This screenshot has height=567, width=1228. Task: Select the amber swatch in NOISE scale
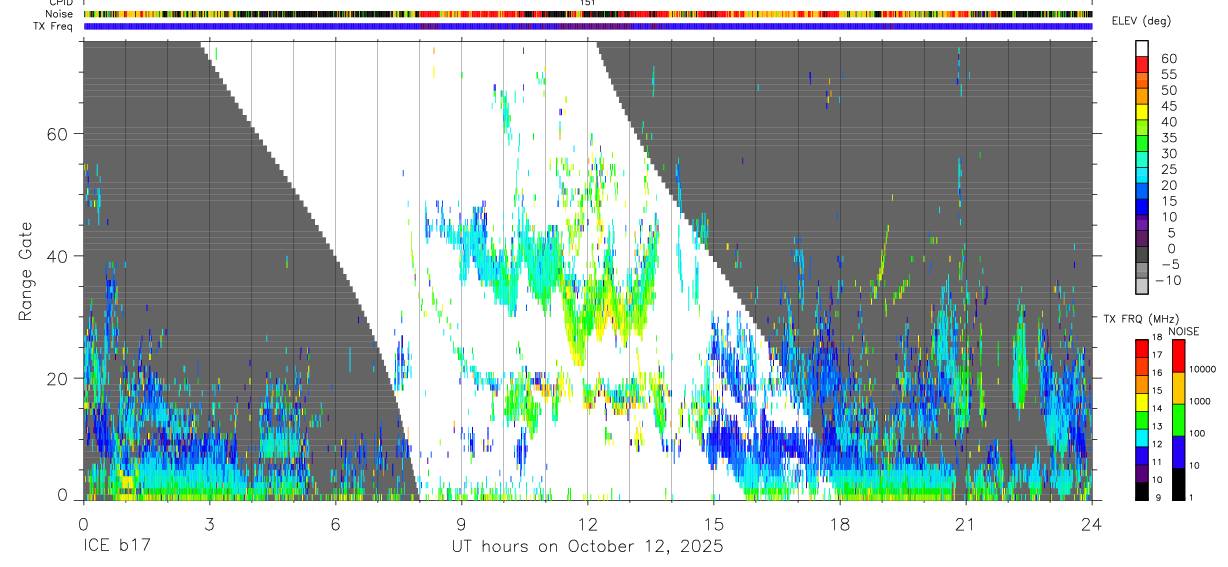click(1179, 388)
